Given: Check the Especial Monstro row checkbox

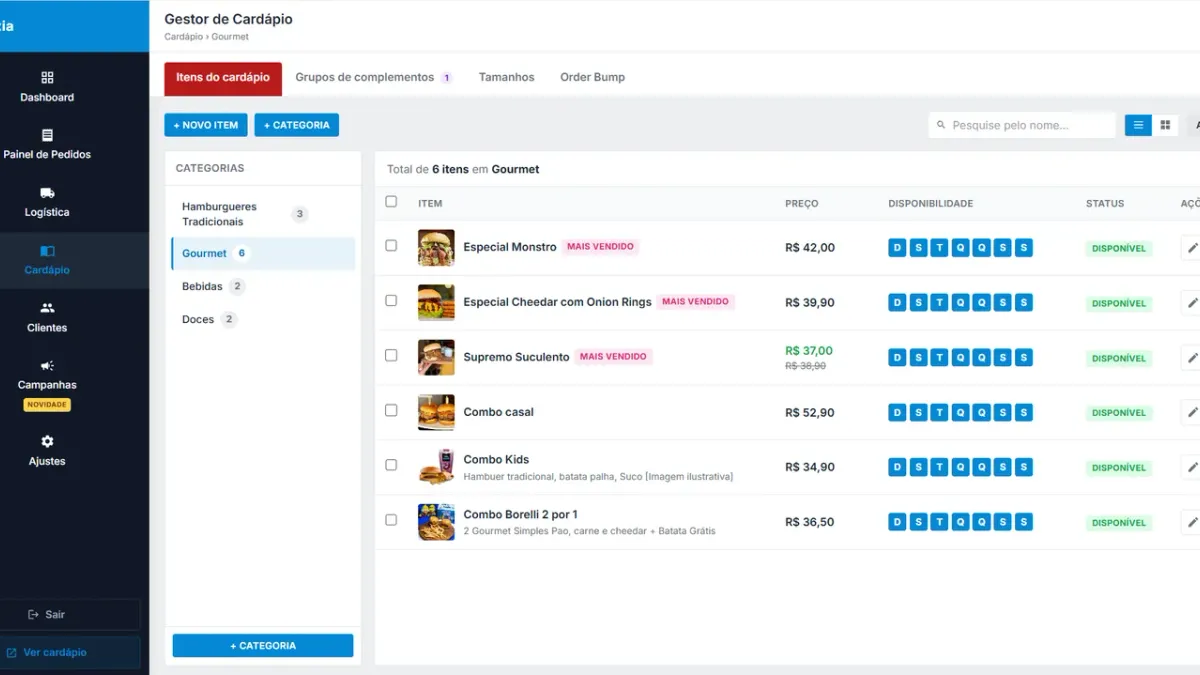Looking at the screenshot, I should click(x=391, y=245).
